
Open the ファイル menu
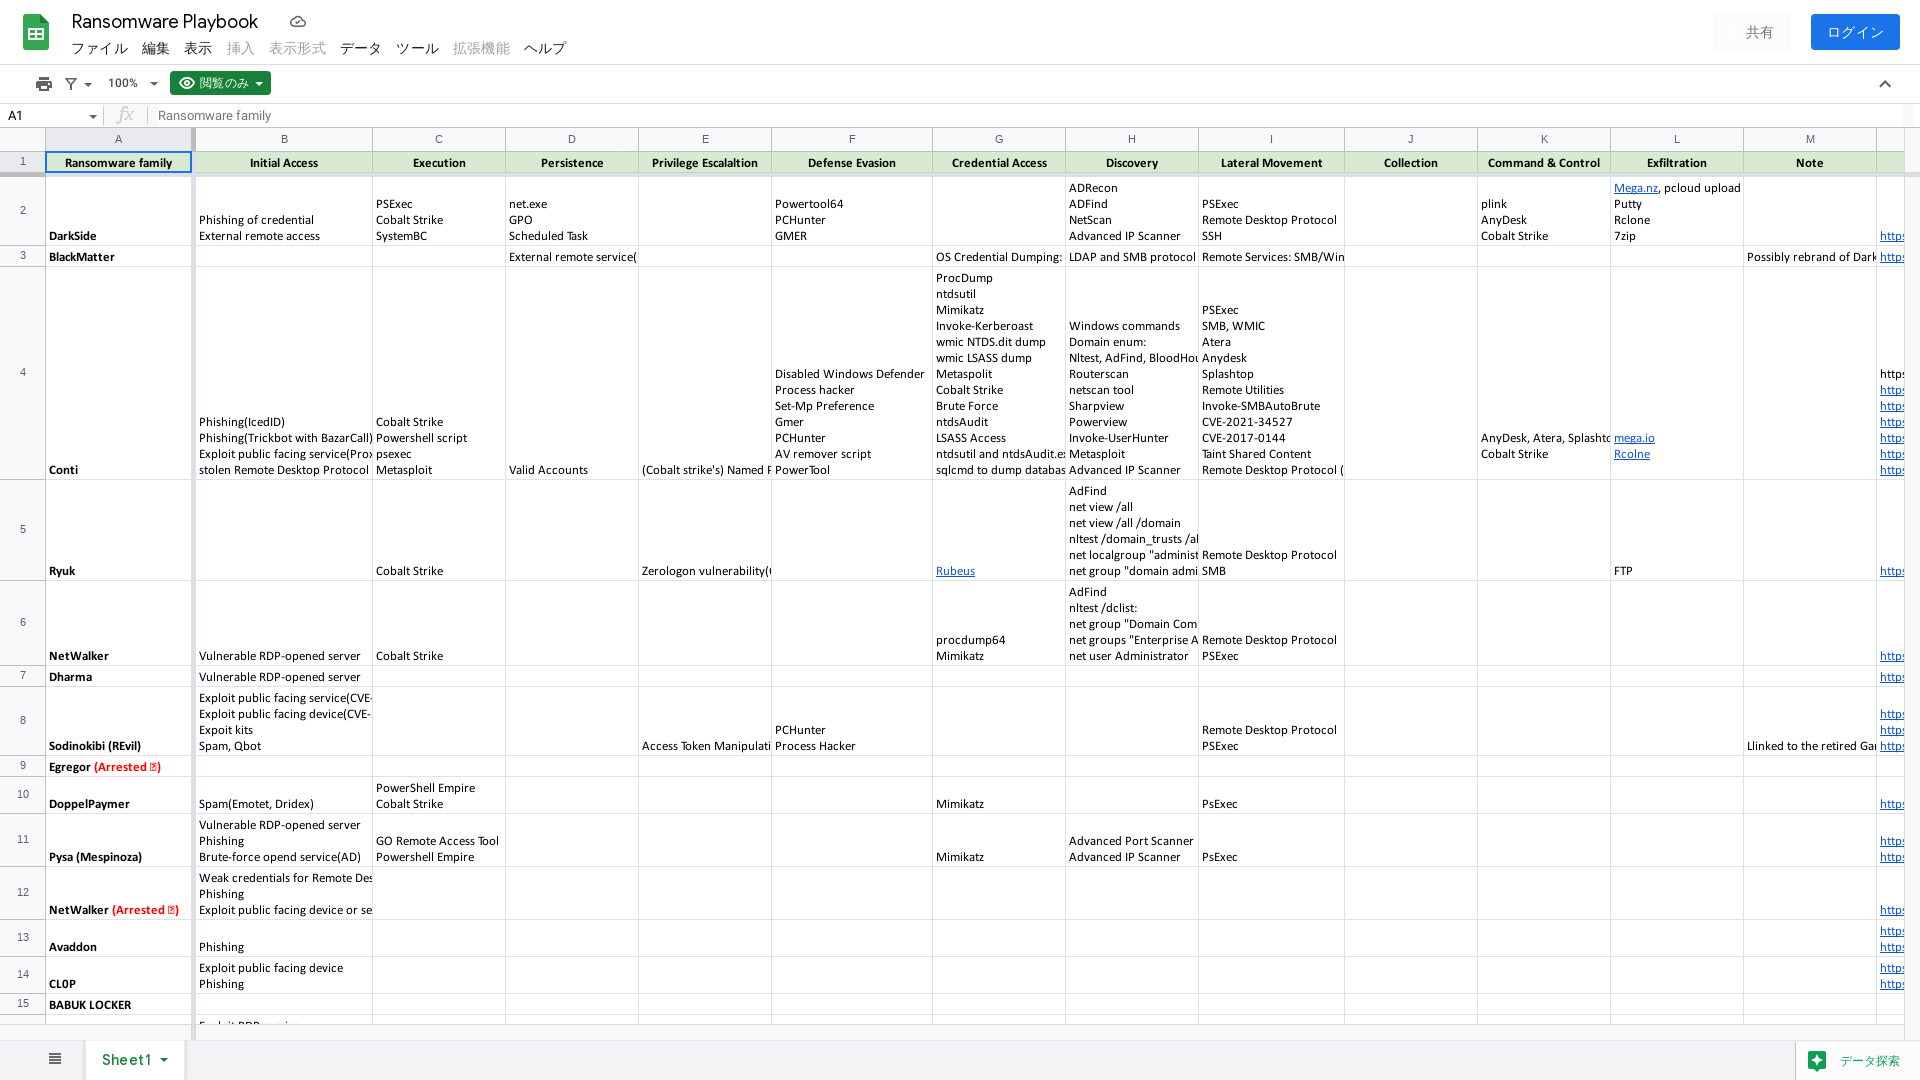click(x=99, y=48)
